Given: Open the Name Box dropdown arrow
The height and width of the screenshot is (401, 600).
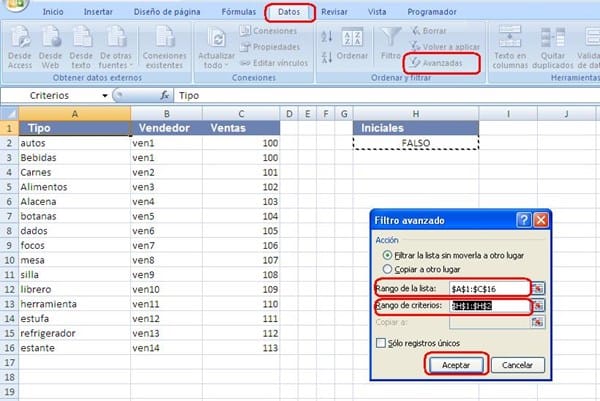Looking at the screenshot, I should pyautogui.click(x=104, y=96).
